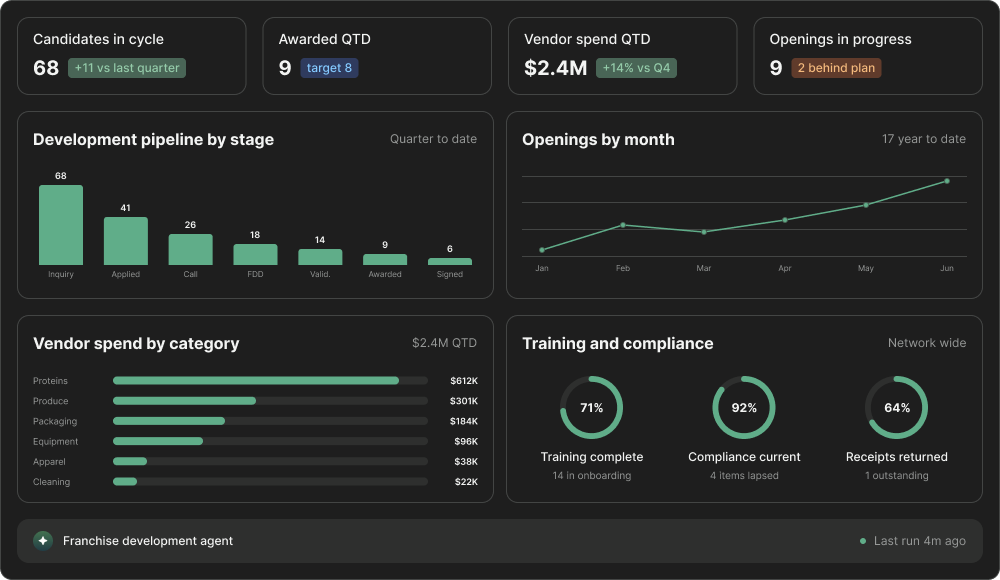Click the Apparel spend progress bar
This screenshot has height=580, width=1000.
(270, 461)
